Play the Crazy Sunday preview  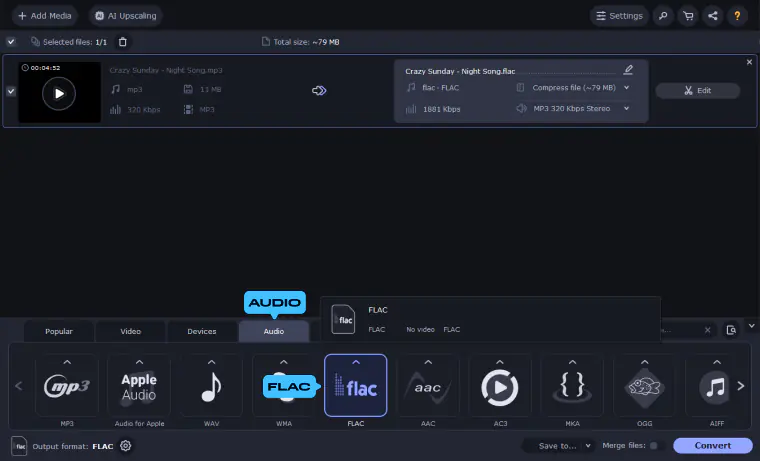pyautogui.click(x=59, y=93)
